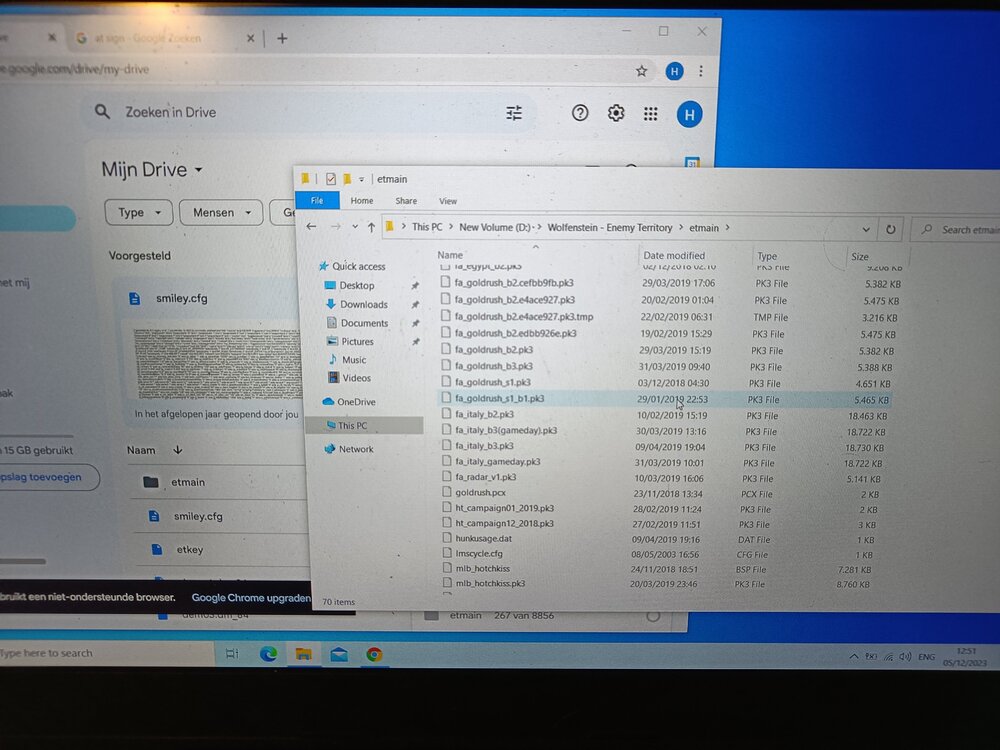
Task: Open network status in system tray
Action: coord(888,656)
